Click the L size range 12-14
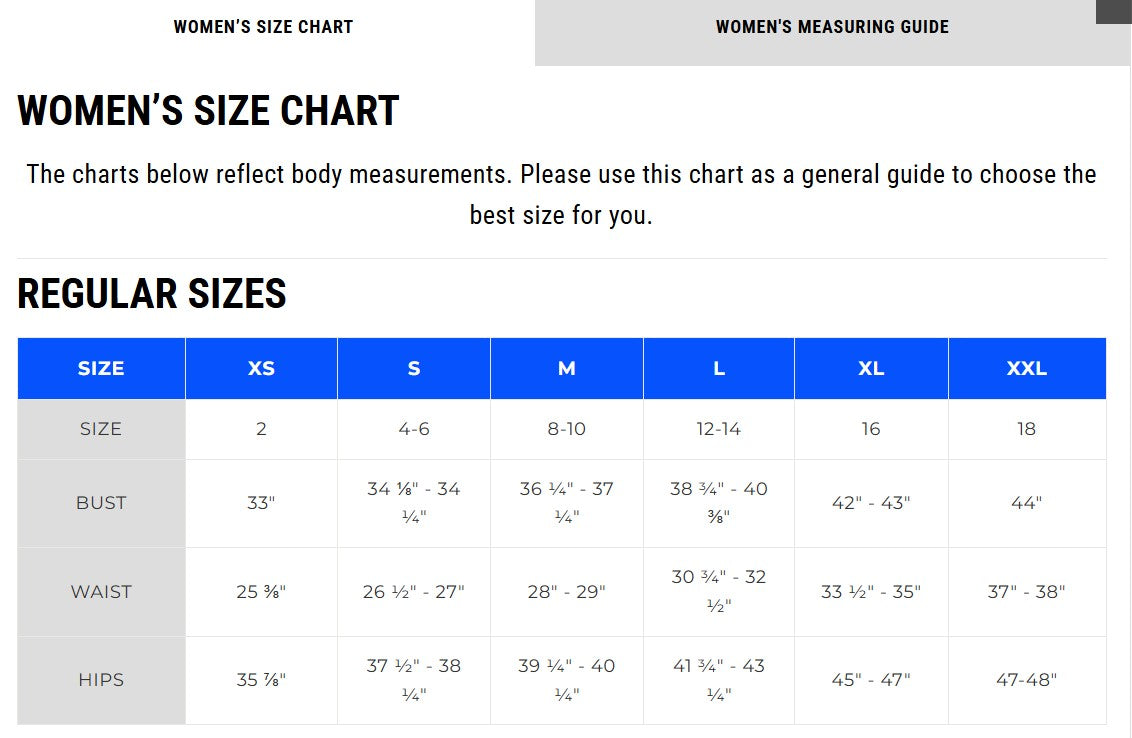Screen dimensions: 1132x738 tap(719, 429)
